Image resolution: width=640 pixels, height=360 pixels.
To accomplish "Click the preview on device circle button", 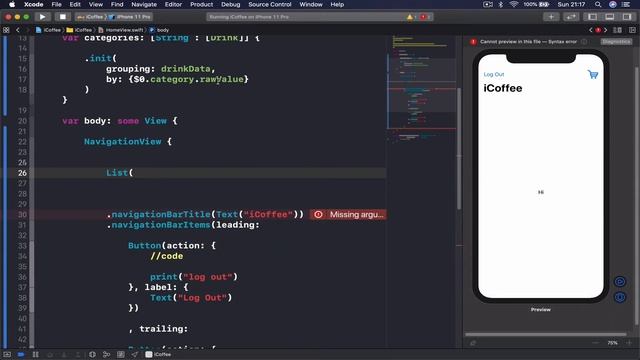I will point(620,297).
